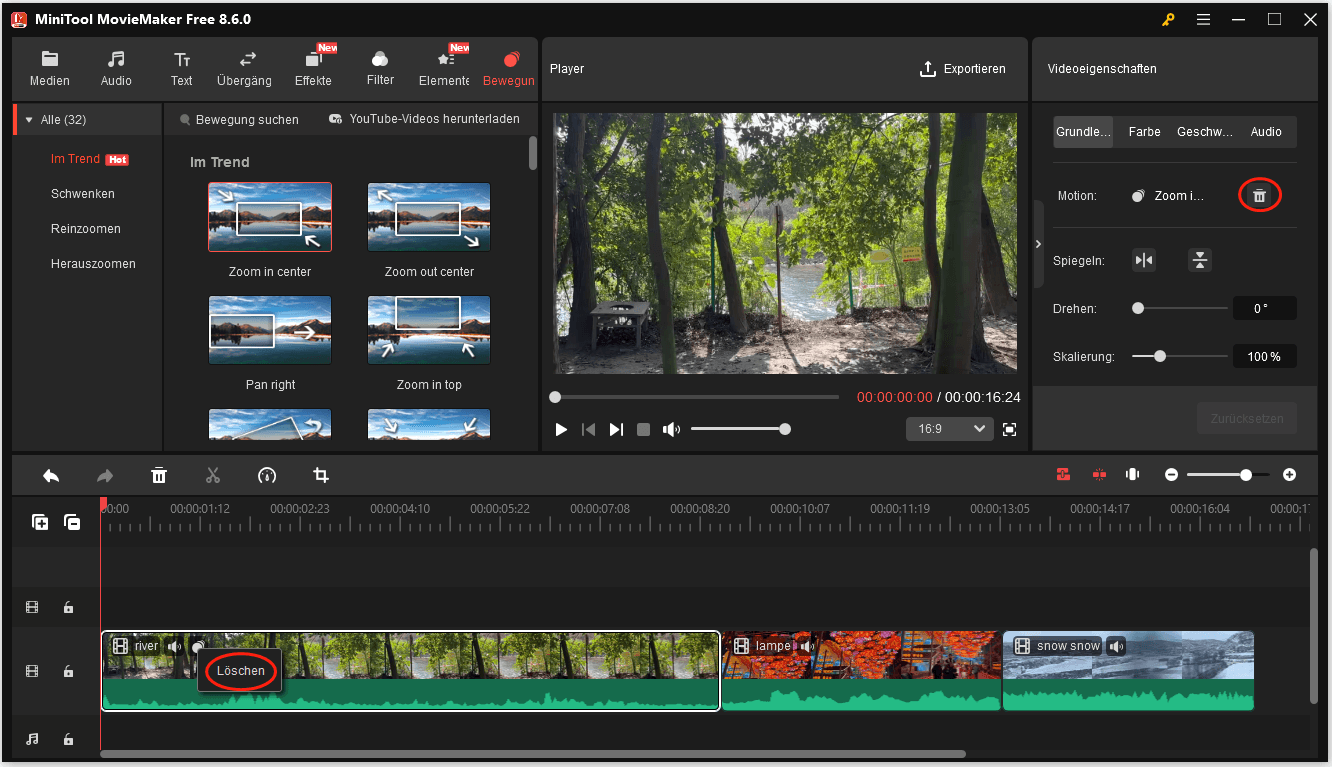The height and width of the screenshot is (767, 1332).
Task: Switch to the Filter tab
Action: point(380,69)
